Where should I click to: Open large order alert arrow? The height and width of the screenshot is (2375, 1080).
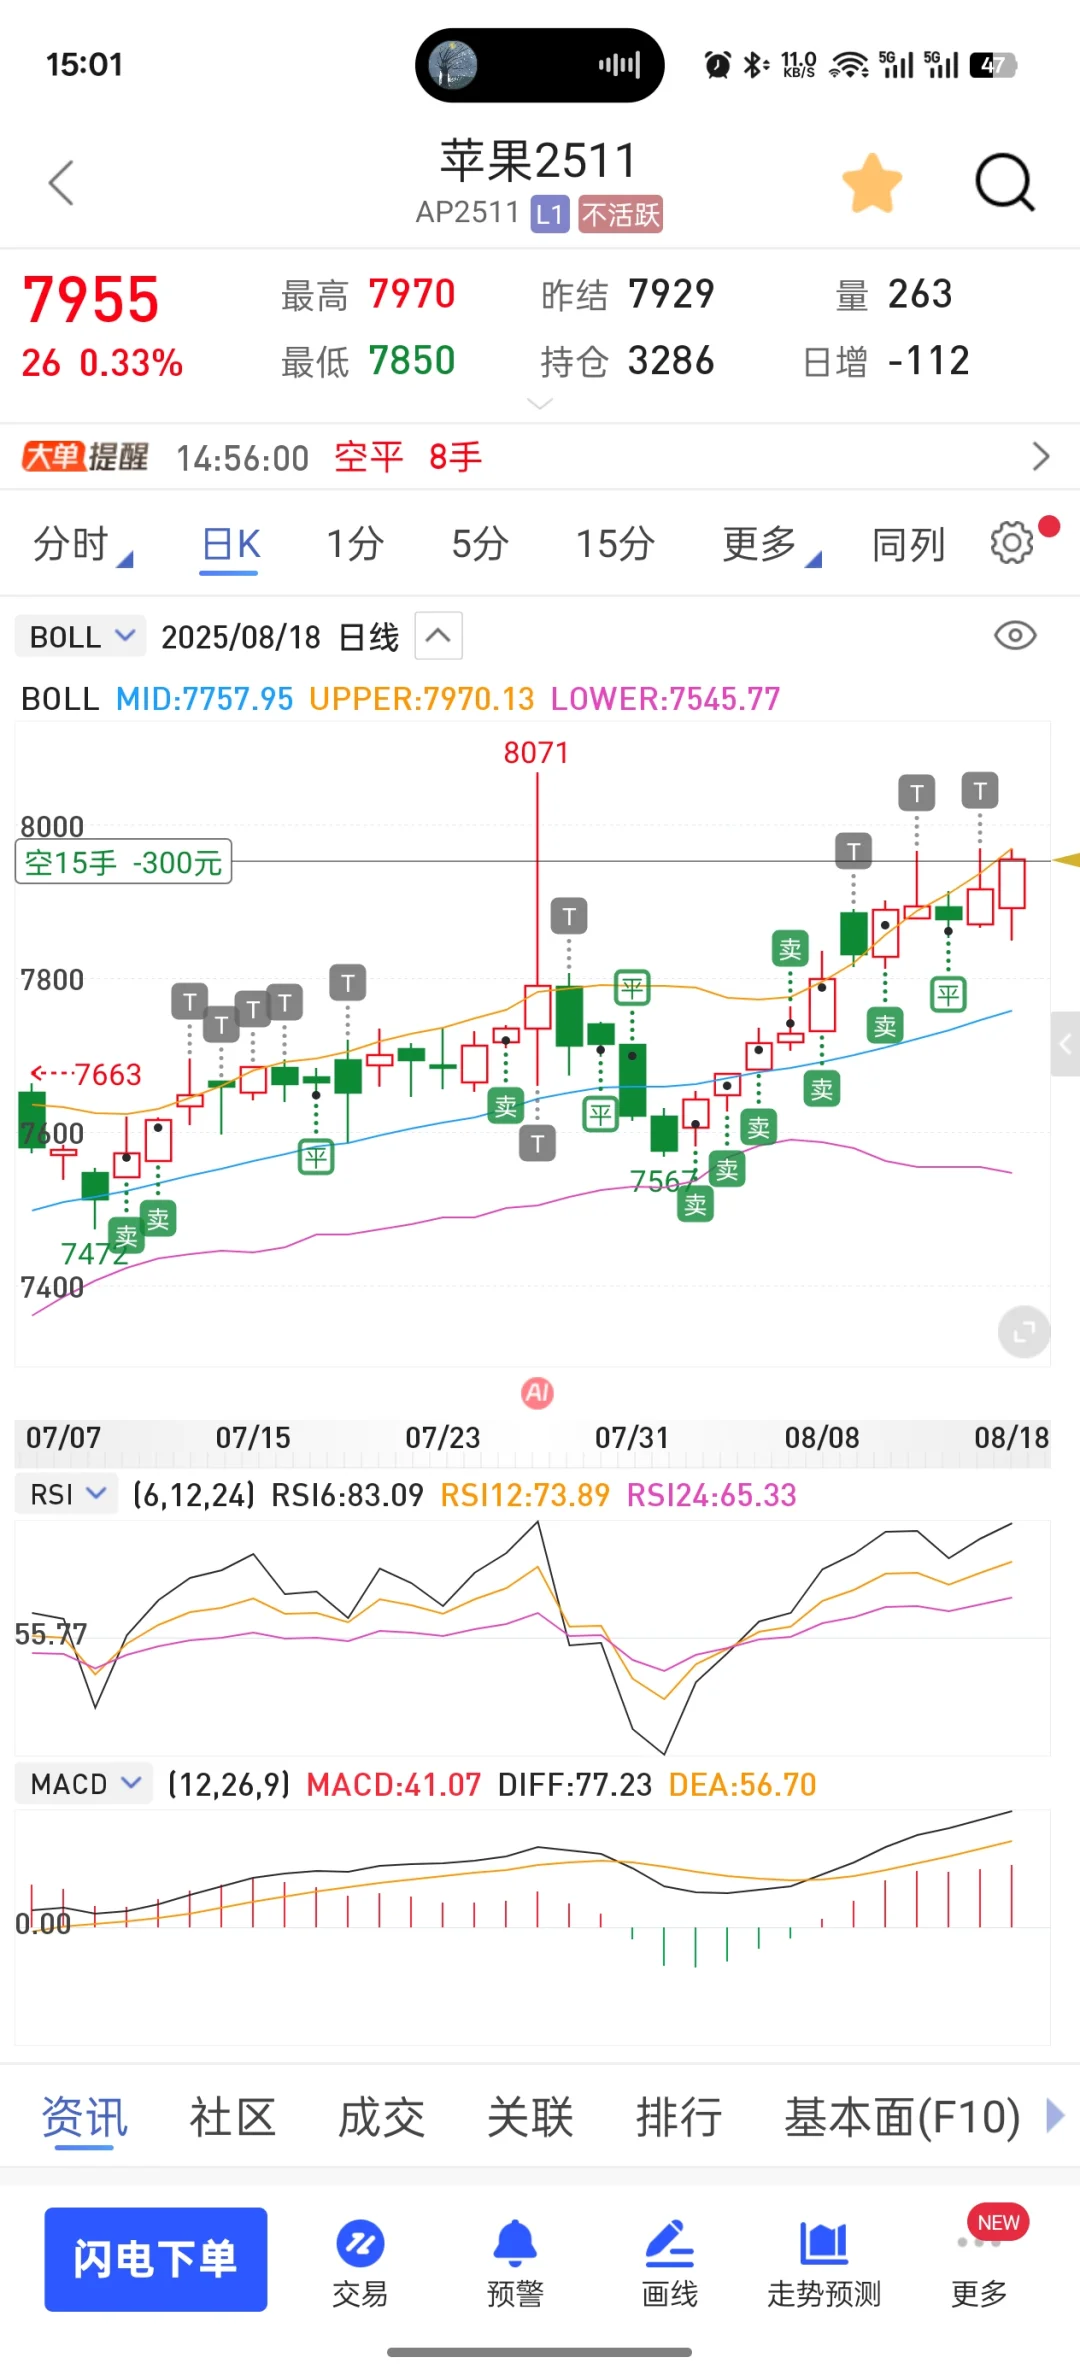point(1041,457)
